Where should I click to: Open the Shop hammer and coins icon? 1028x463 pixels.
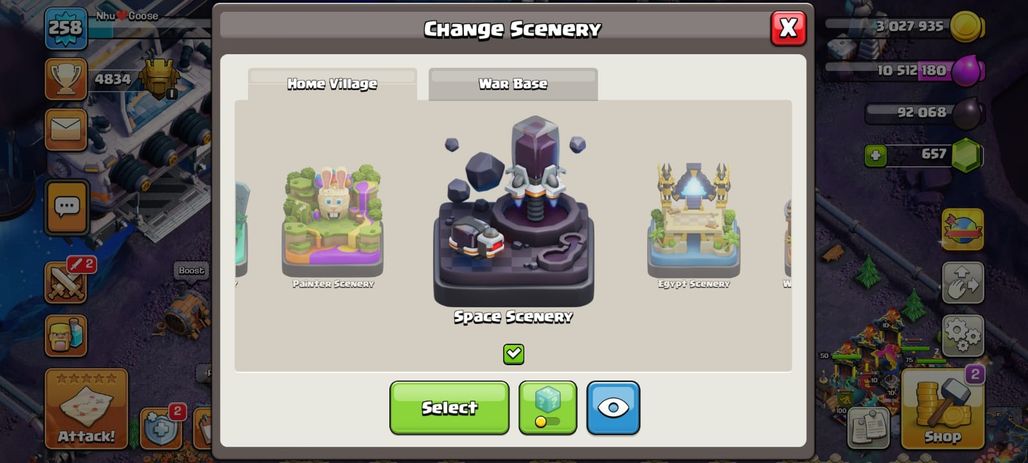tap(943, 410)
